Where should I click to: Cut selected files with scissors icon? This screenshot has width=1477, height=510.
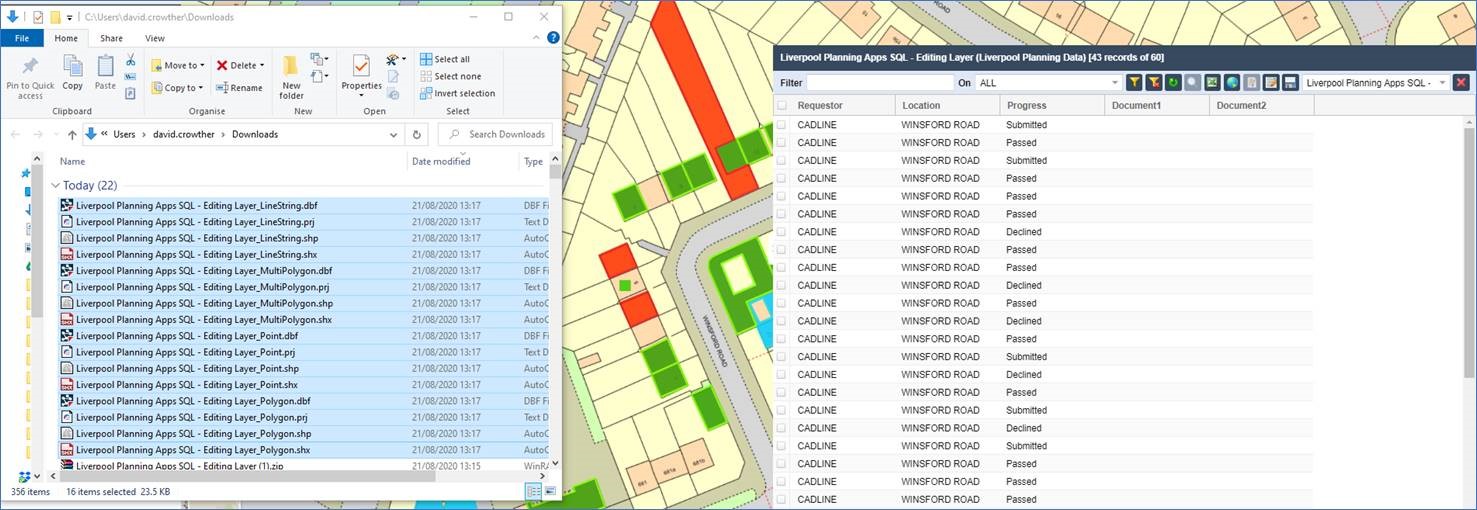click(x=130, y=60)
